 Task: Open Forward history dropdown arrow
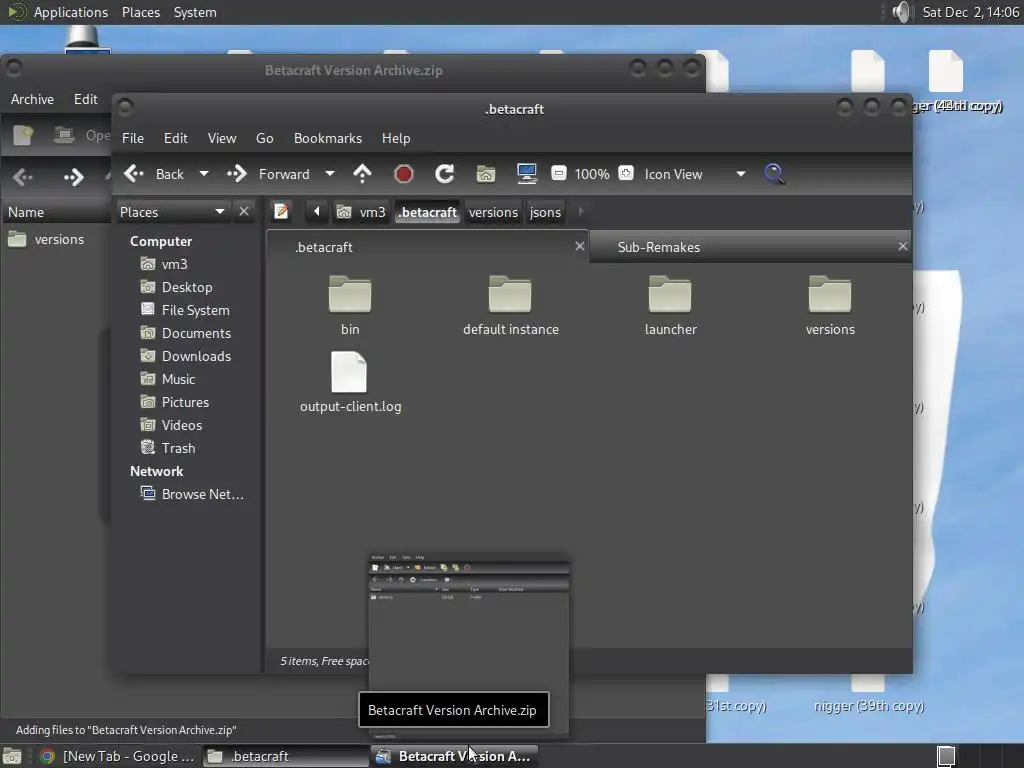[330, 174]
